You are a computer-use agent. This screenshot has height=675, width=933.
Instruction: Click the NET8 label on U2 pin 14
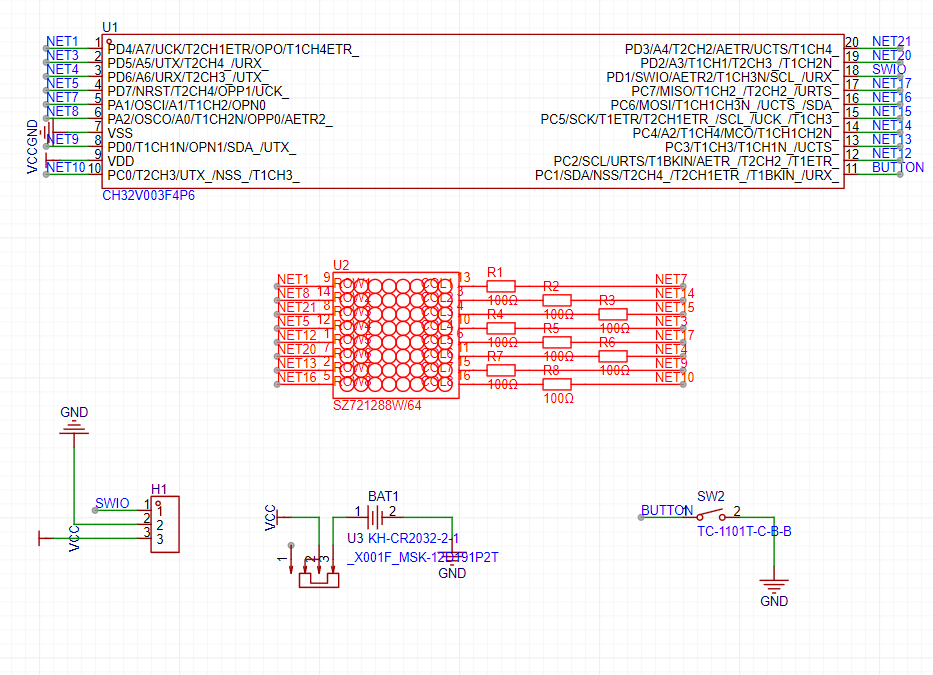(293, 293)
